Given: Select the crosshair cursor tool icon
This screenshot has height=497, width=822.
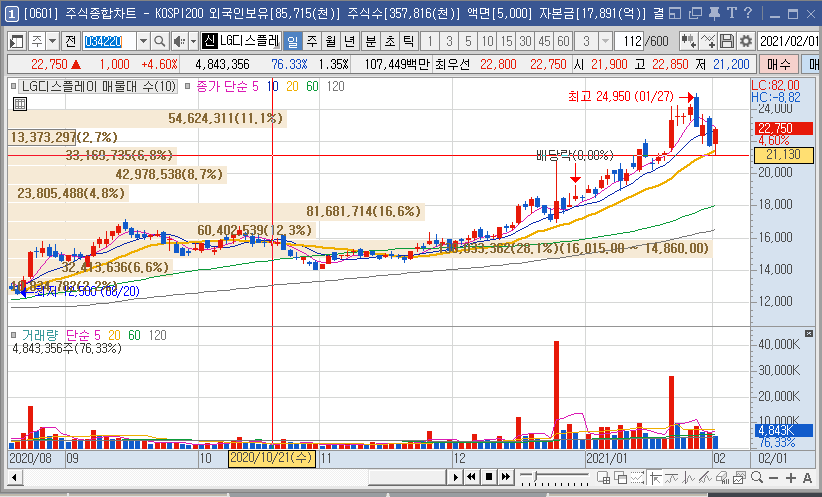Looking at the screenshot, I should pos(655,477).
